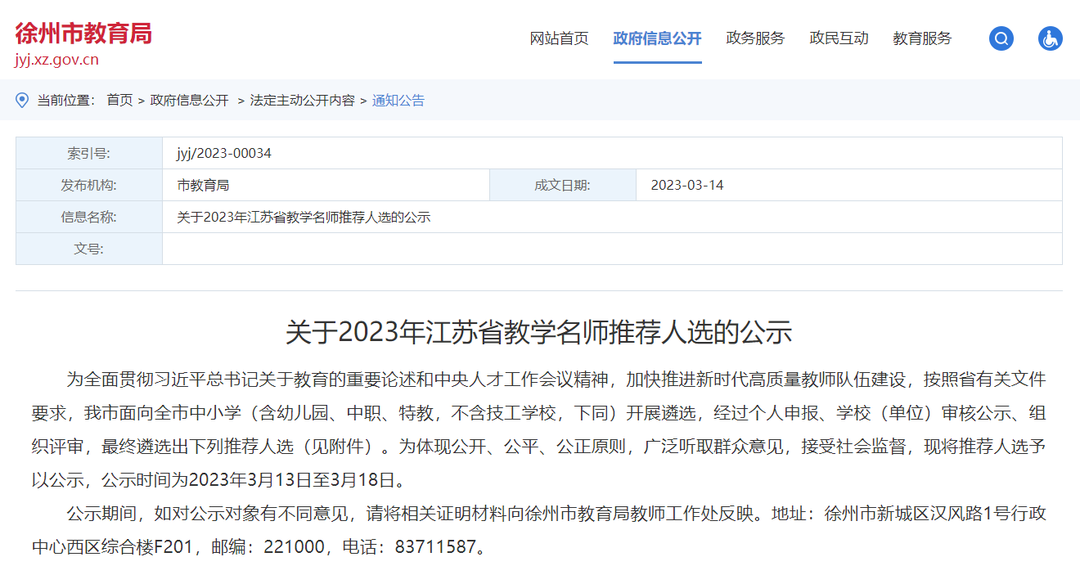Click the location pin icon
This screenshot has height=575, width=1080.
coord(22,101)
